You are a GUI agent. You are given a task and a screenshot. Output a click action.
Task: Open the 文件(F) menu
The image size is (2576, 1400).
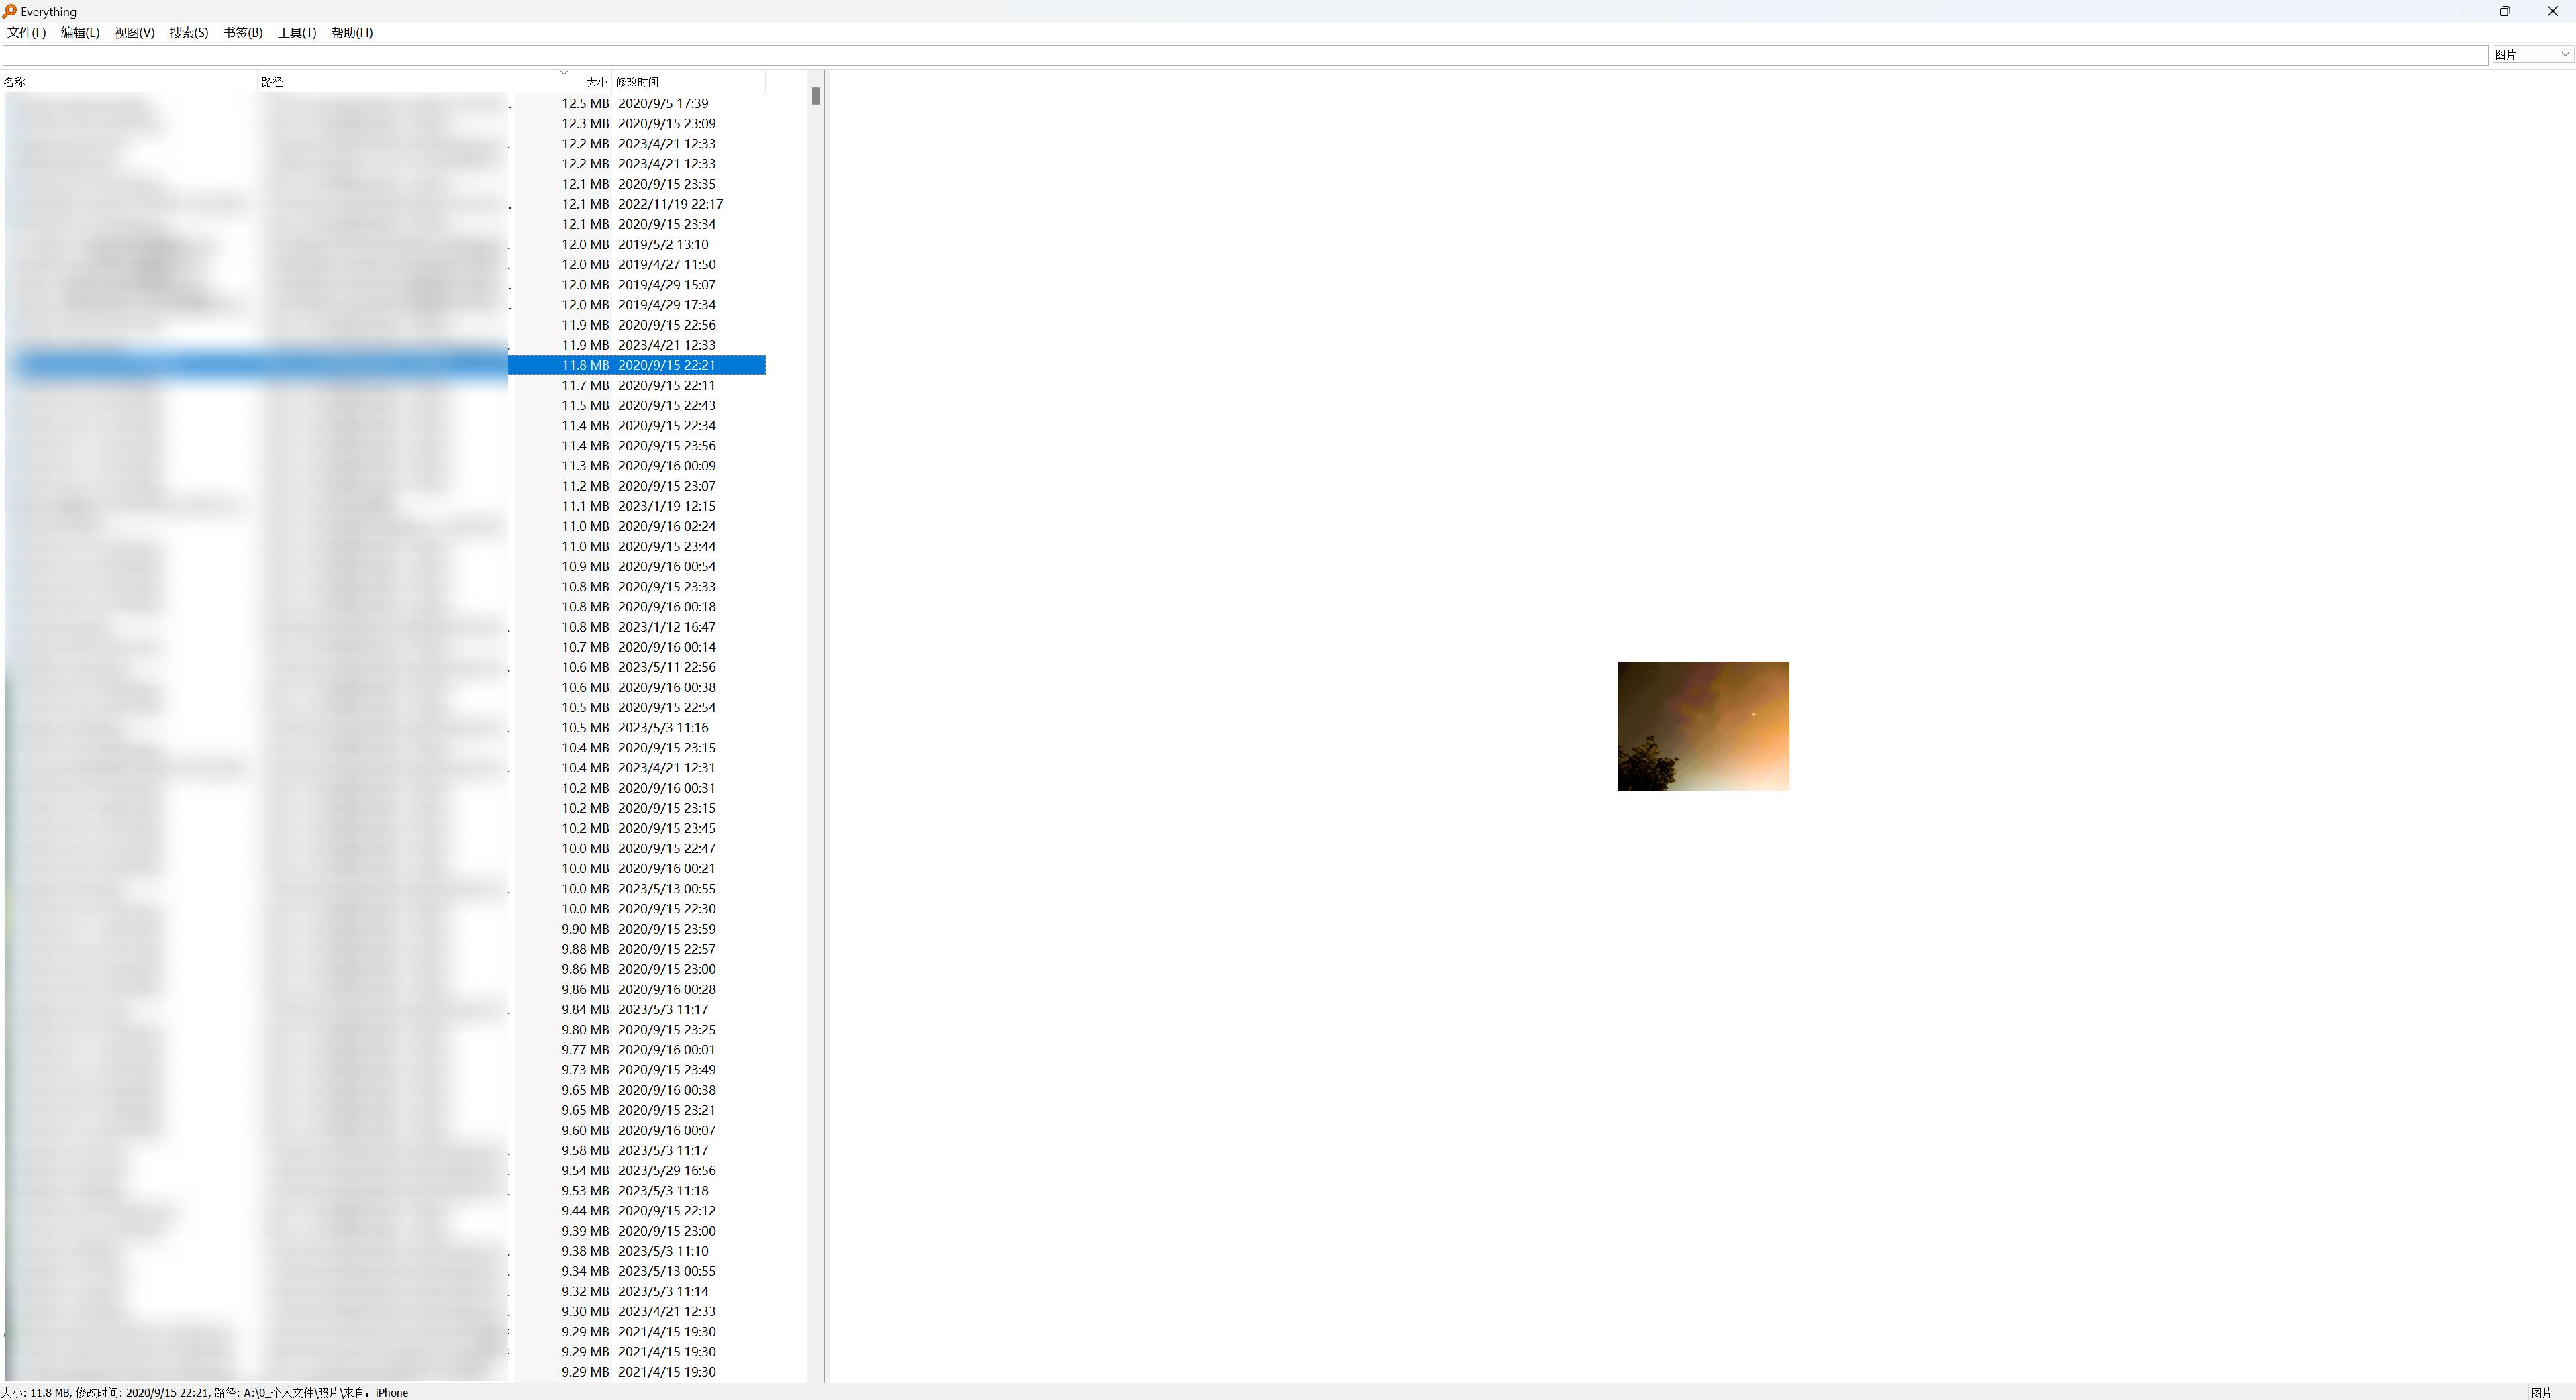point(26,32)
